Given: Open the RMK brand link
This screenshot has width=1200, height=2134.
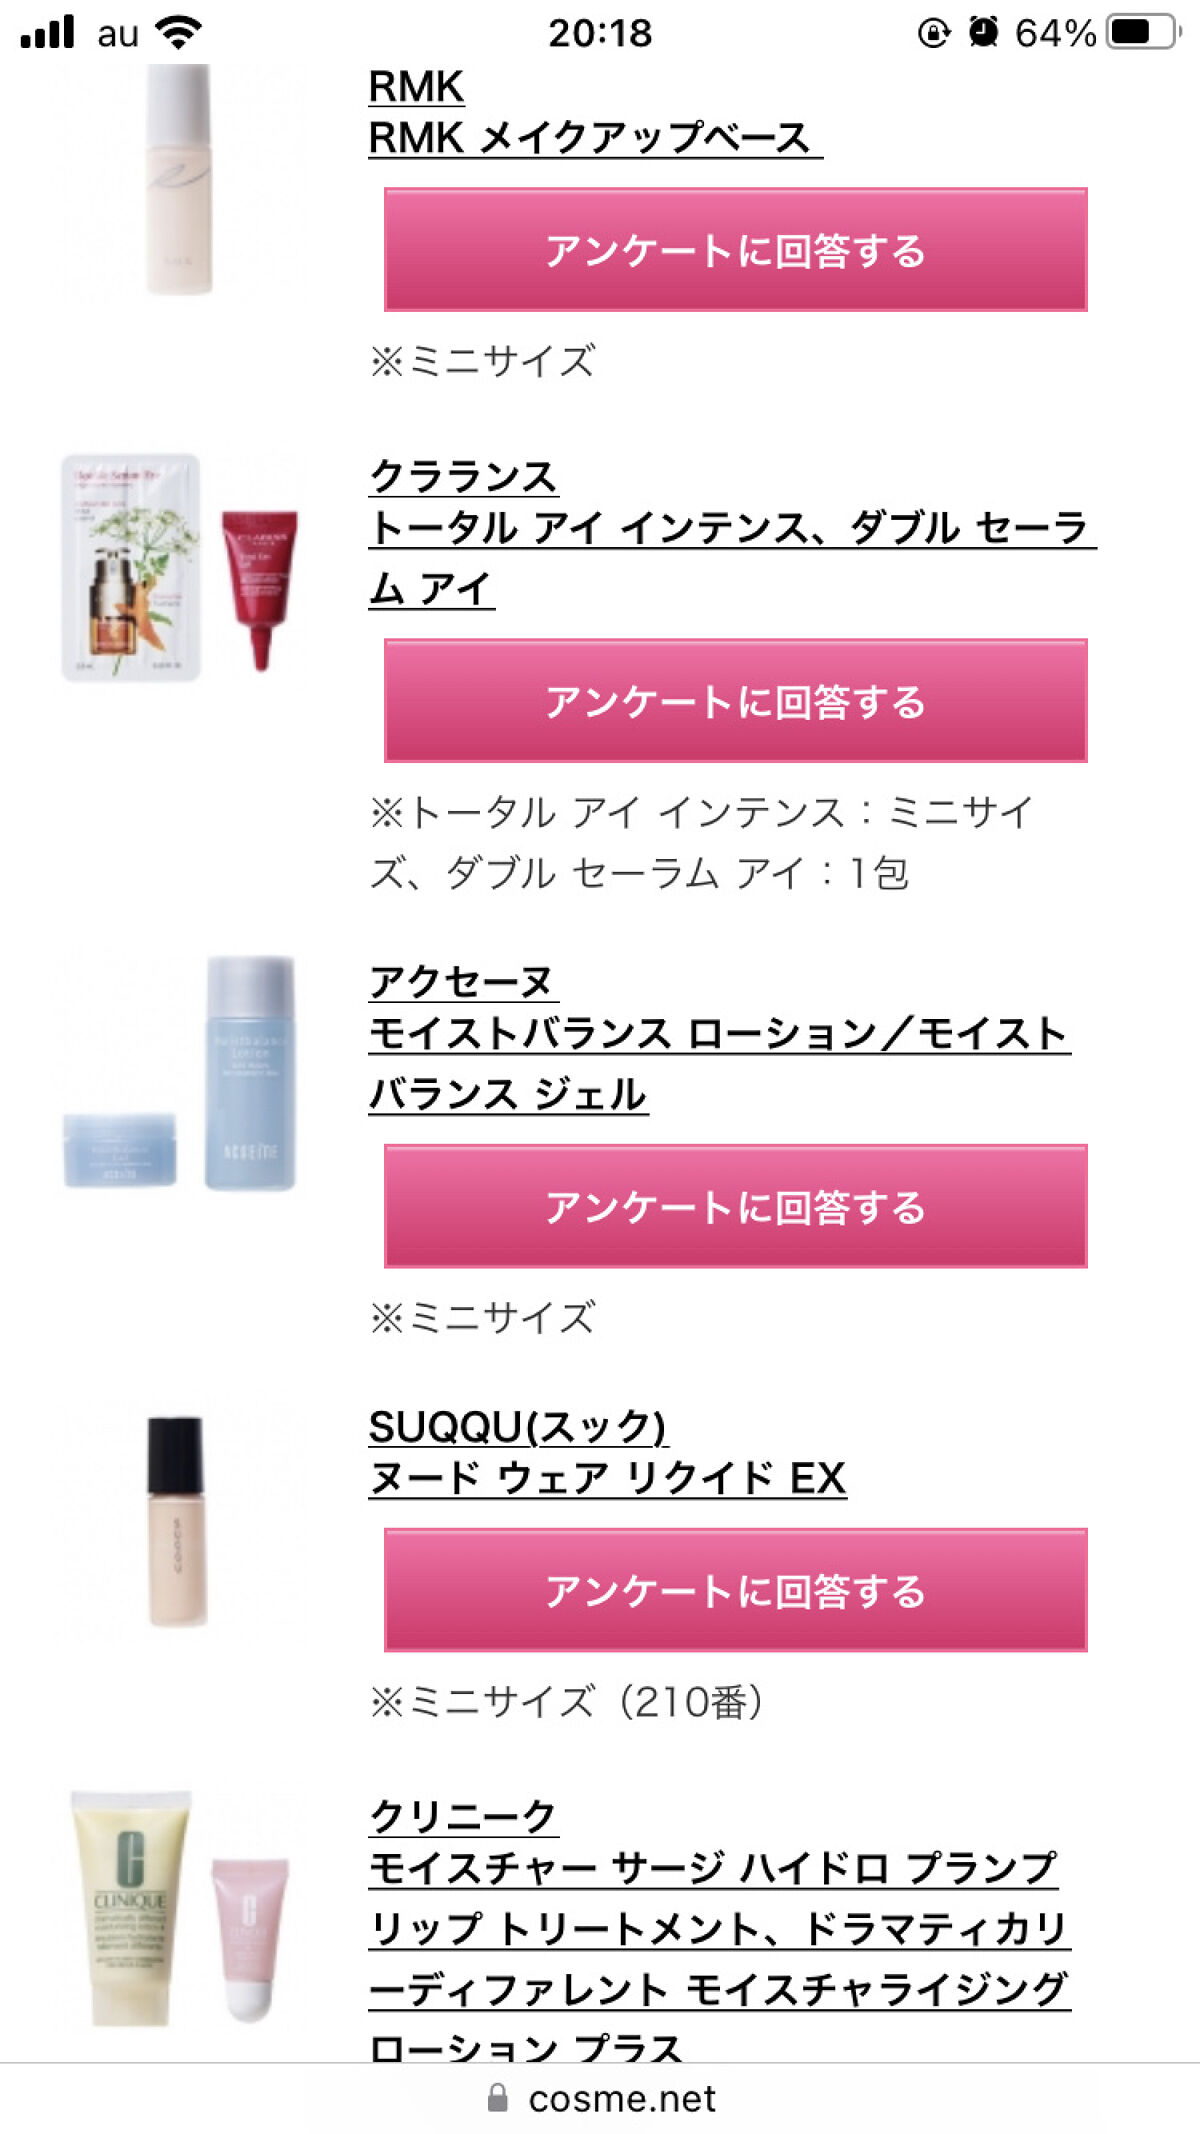Looking at the screenshot, I should click(416, 87).
